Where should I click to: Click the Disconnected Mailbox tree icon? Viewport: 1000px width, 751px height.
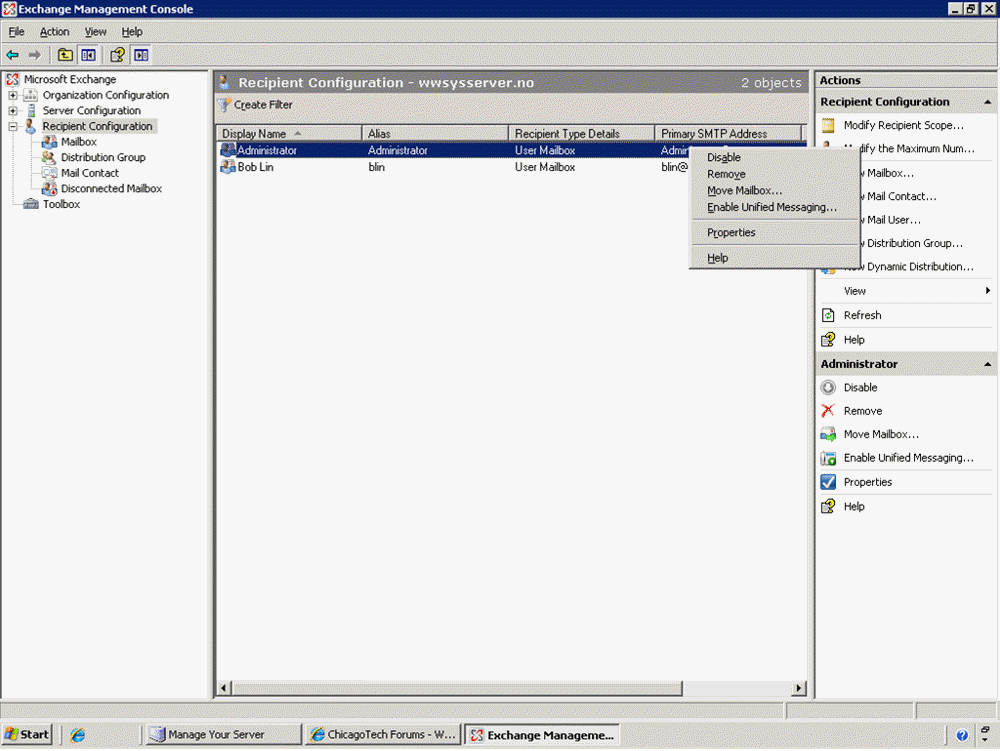pyautogui.click(x=49, y=188)
